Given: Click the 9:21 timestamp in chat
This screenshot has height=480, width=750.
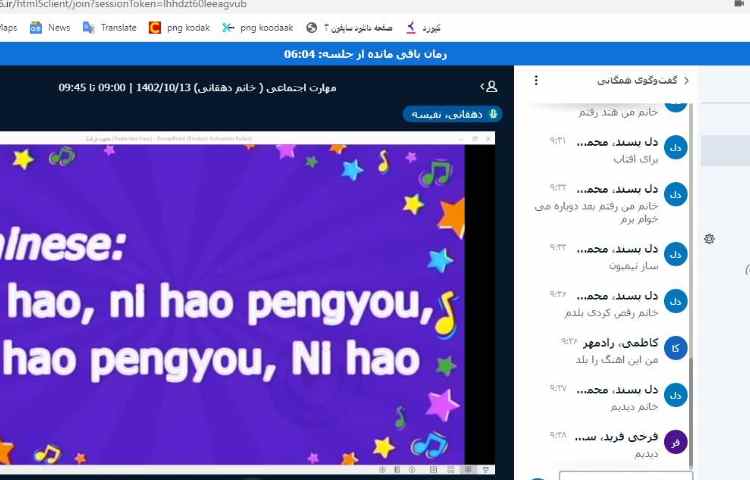Looking at the screenshot, I should tap(558, 141).
